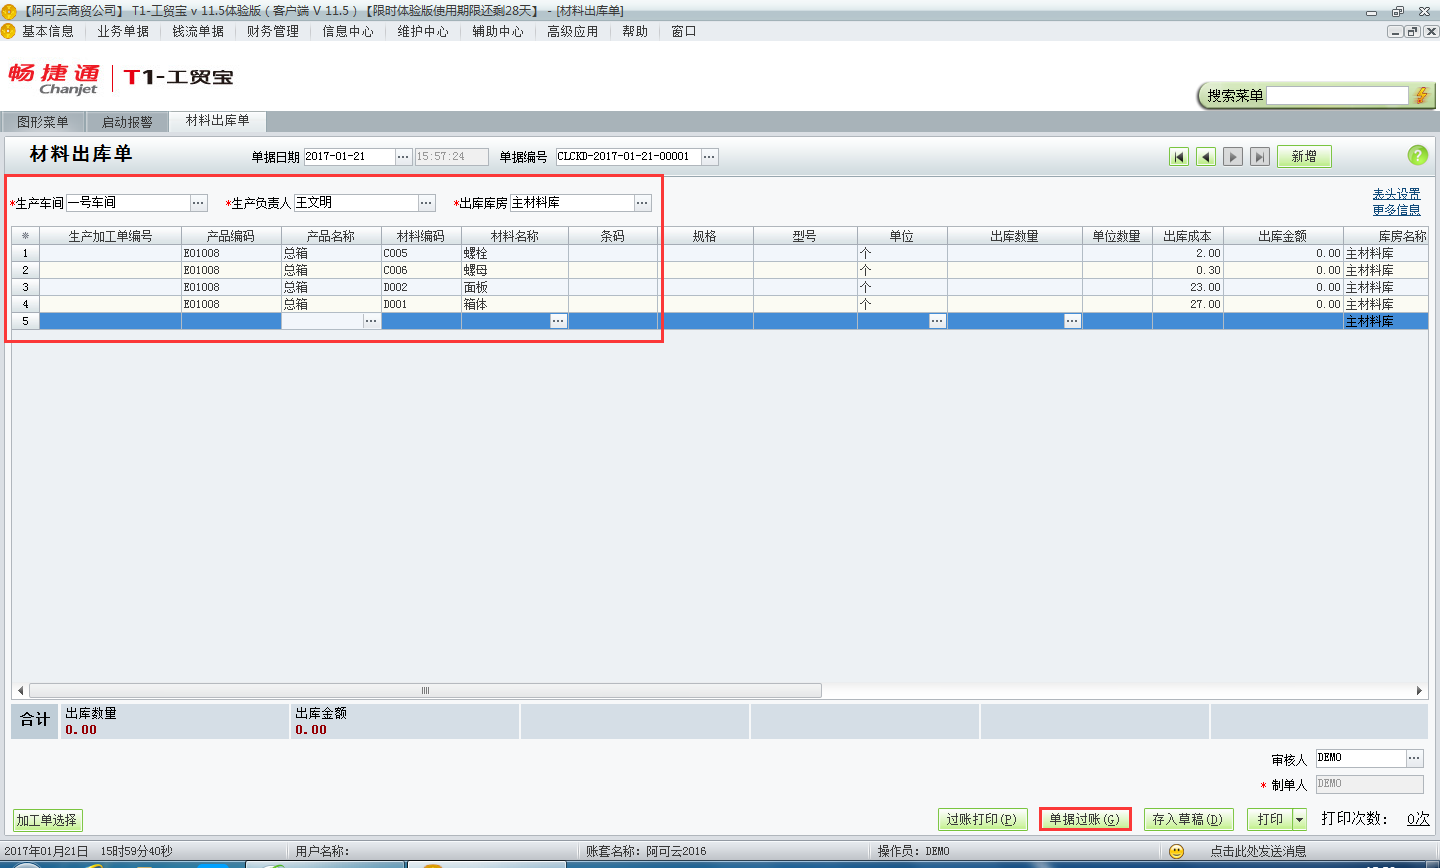Go to the next document record

coord(1233,157)
